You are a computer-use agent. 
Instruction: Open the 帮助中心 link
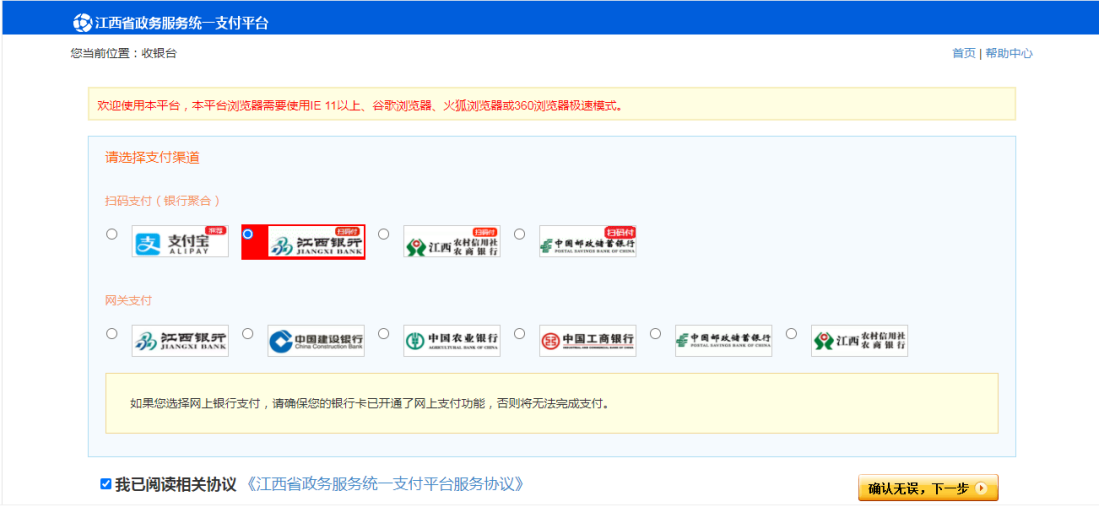[1009, 53]
